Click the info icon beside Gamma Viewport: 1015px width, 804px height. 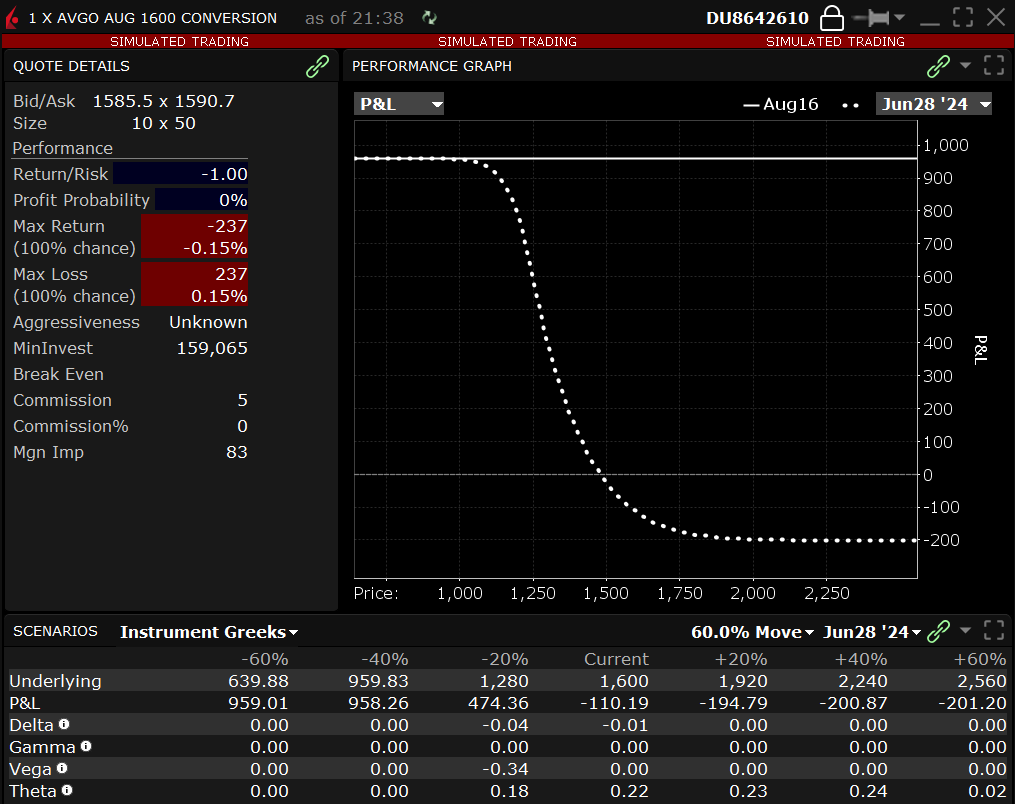coord(86,746)
